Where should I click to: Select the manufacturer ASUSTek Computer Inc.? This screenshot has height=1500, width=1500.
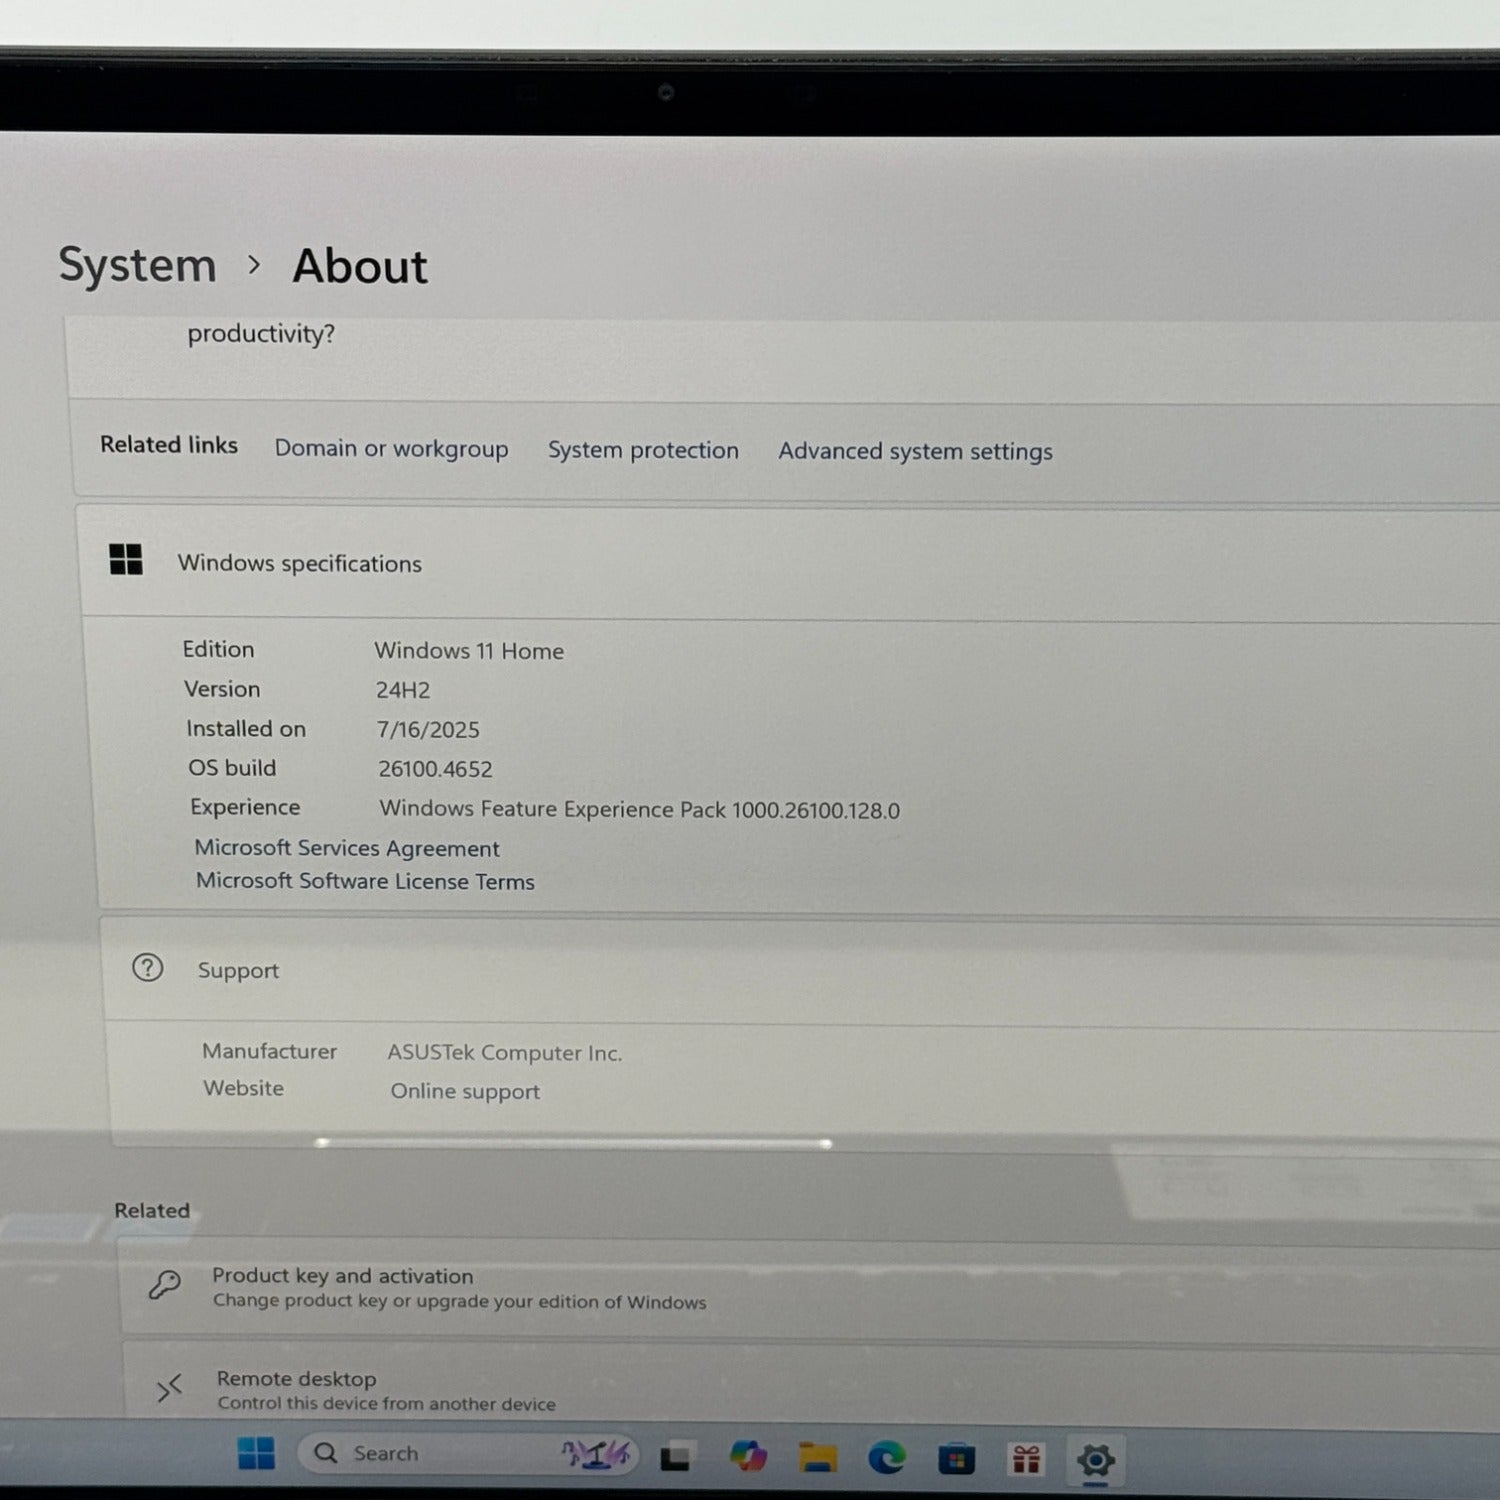coord(505,1053)
